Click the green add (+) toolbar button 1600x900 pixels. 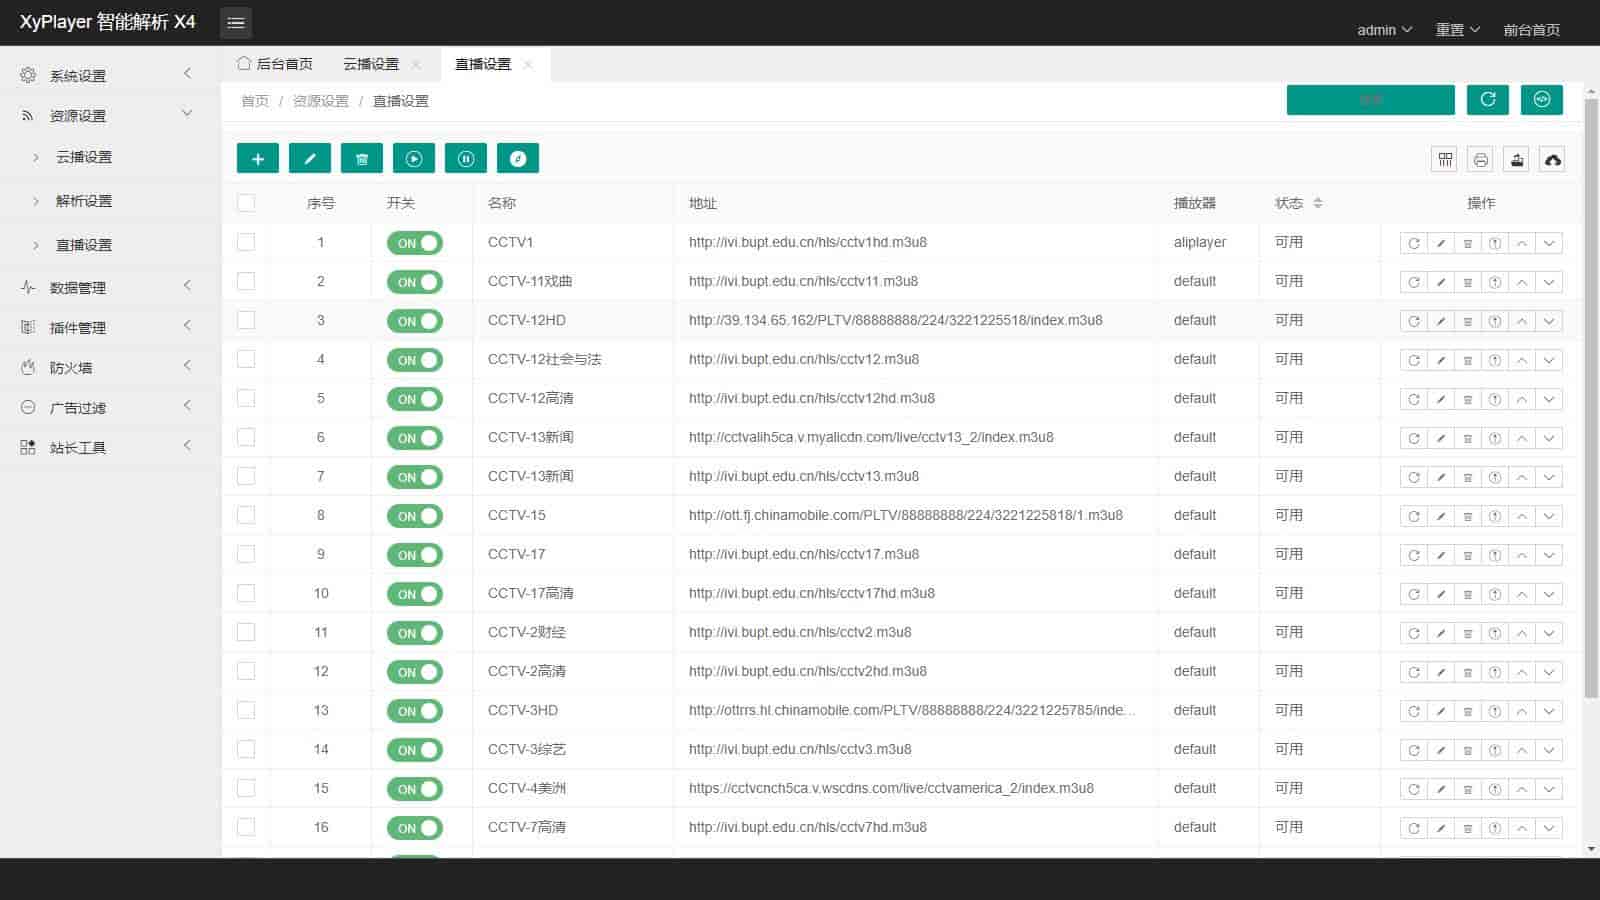pos(258,159)
